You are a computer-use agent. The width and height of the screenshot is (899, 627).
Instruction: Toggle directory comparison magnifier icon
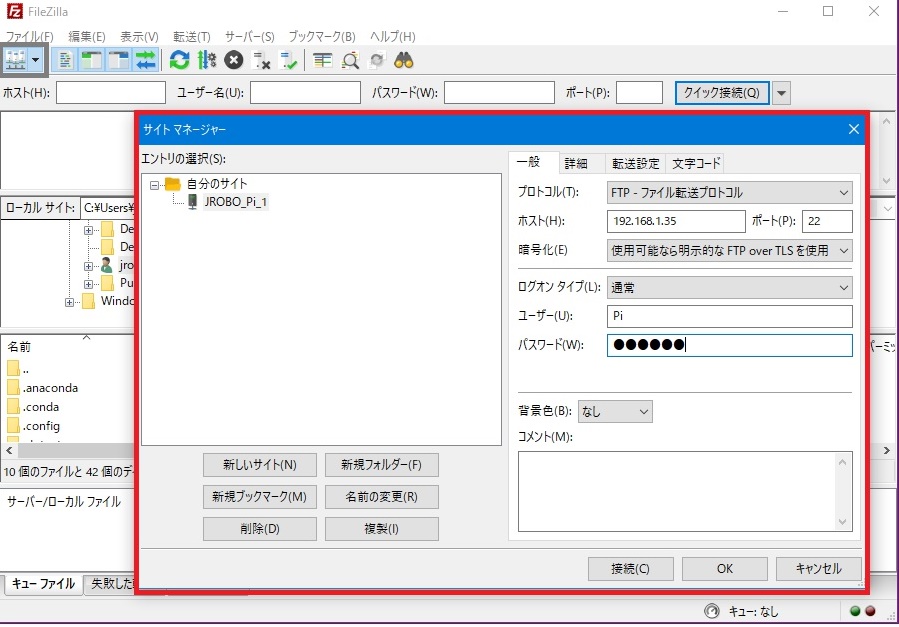350,60
